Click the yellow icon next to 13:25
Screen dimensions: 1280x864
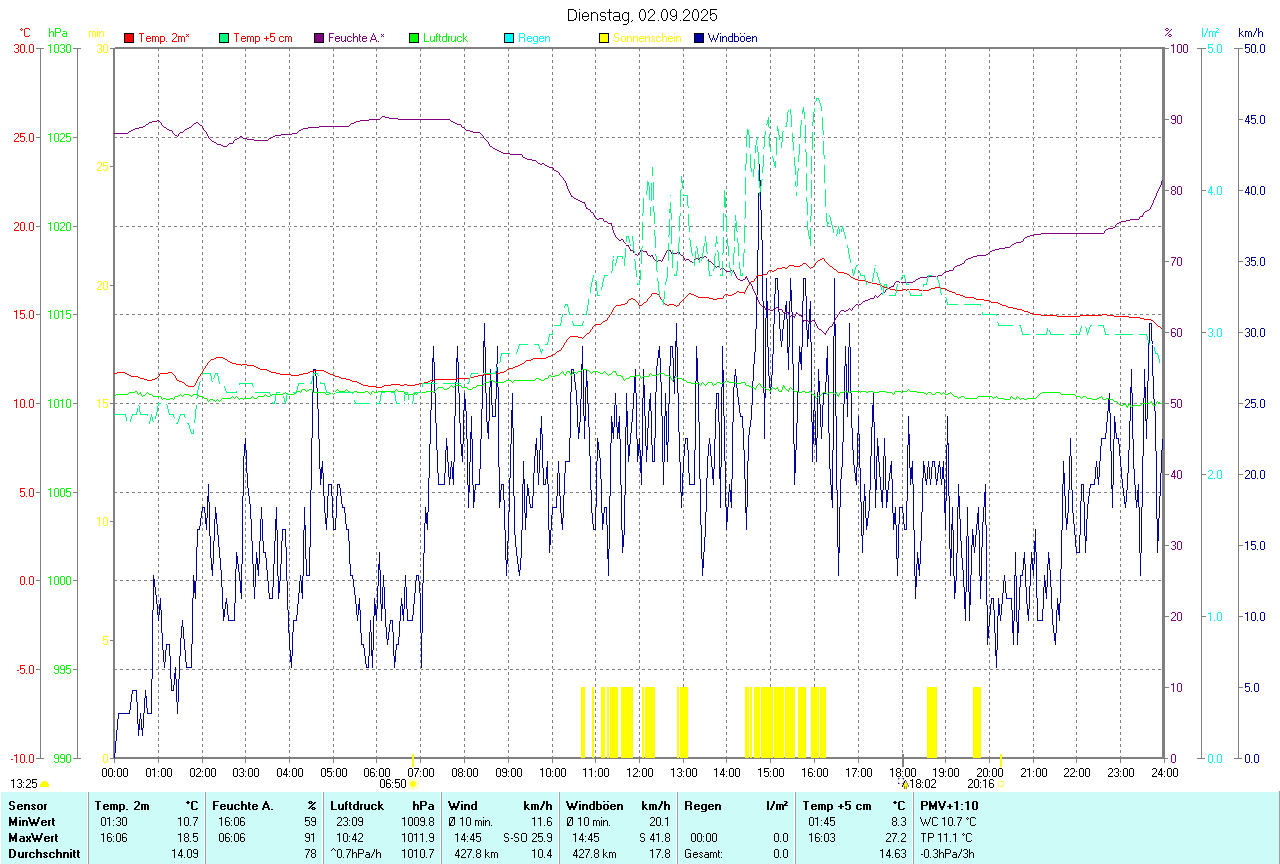pyautogui.click(x=44, y=785)
